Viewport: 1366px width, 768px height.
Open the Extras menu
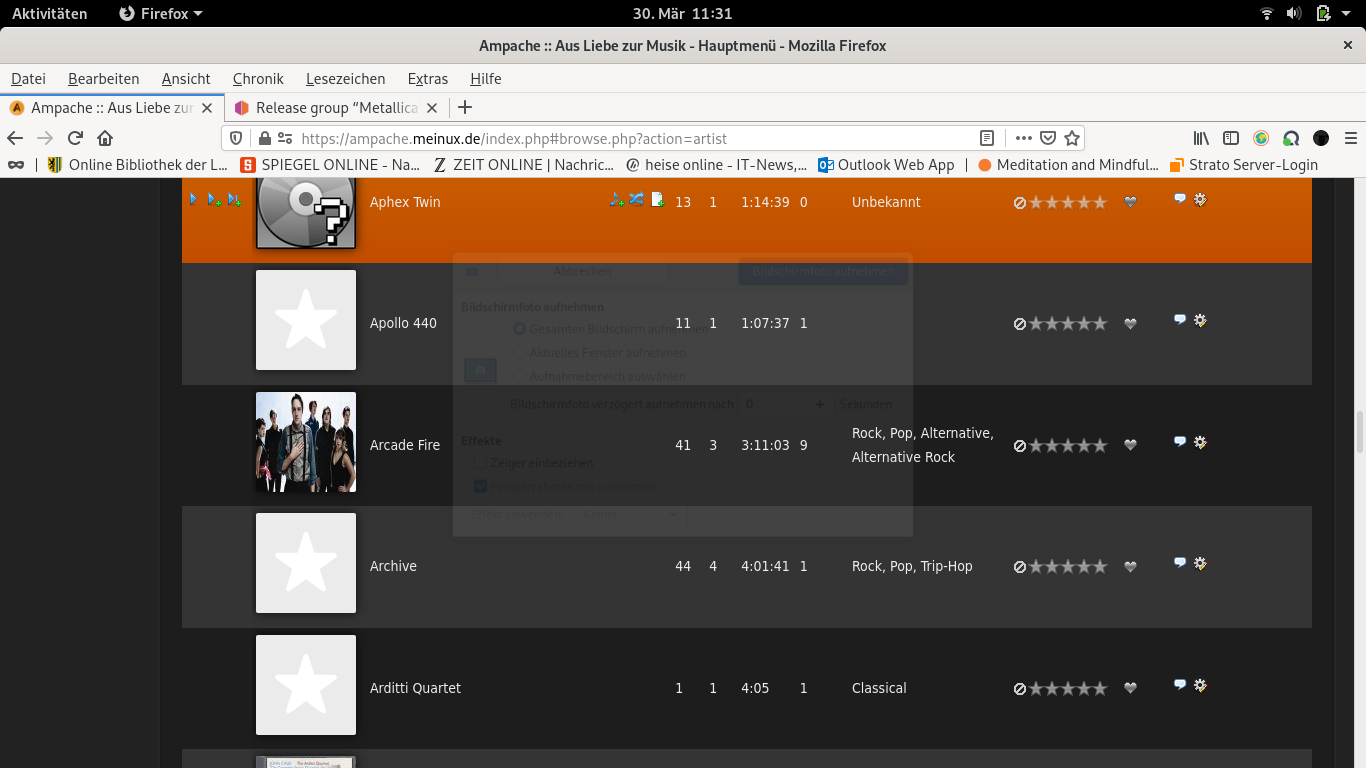[x=427, y=79]
